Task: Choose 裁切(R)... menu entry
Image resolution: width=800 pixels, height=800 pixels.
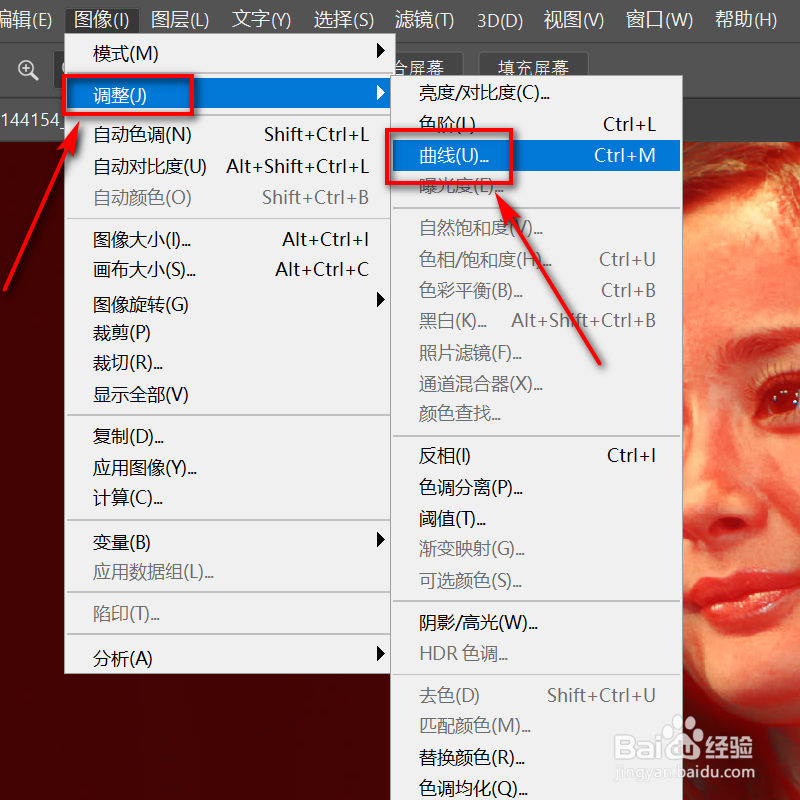Action: 228,363
